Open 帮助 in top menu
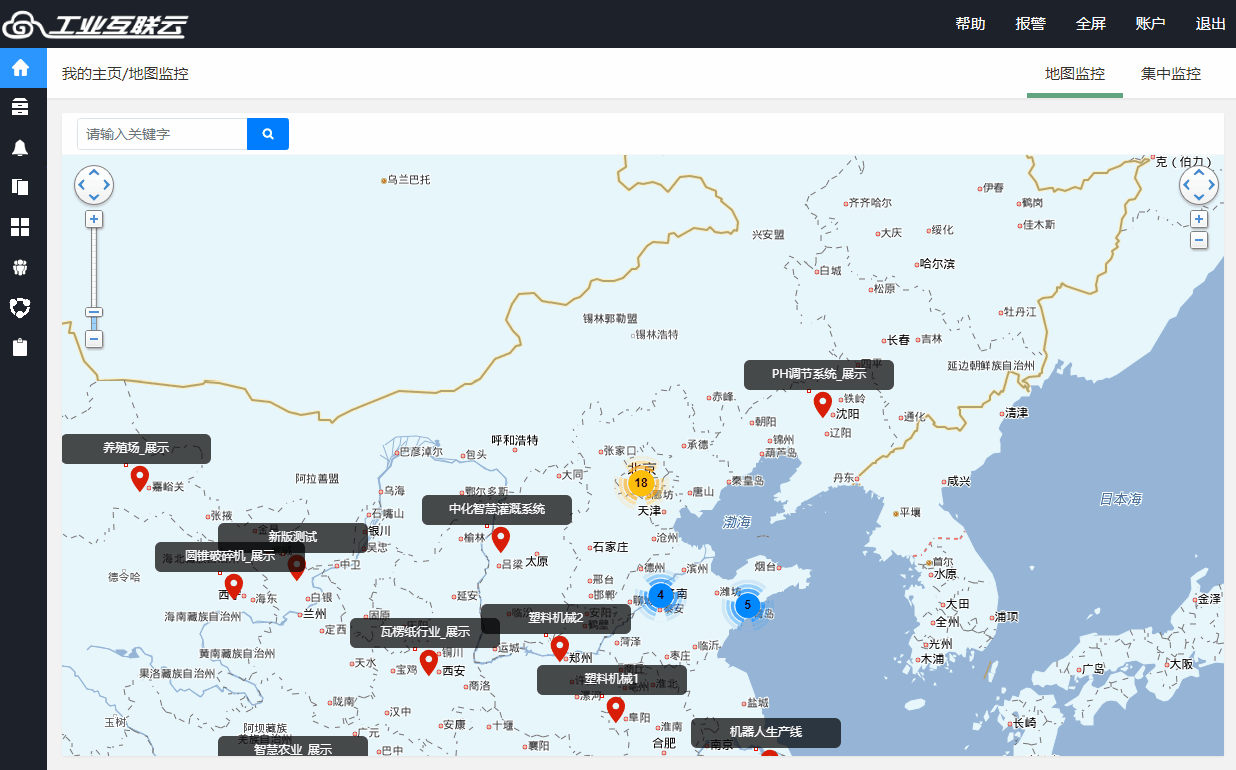 click(970, 24)
